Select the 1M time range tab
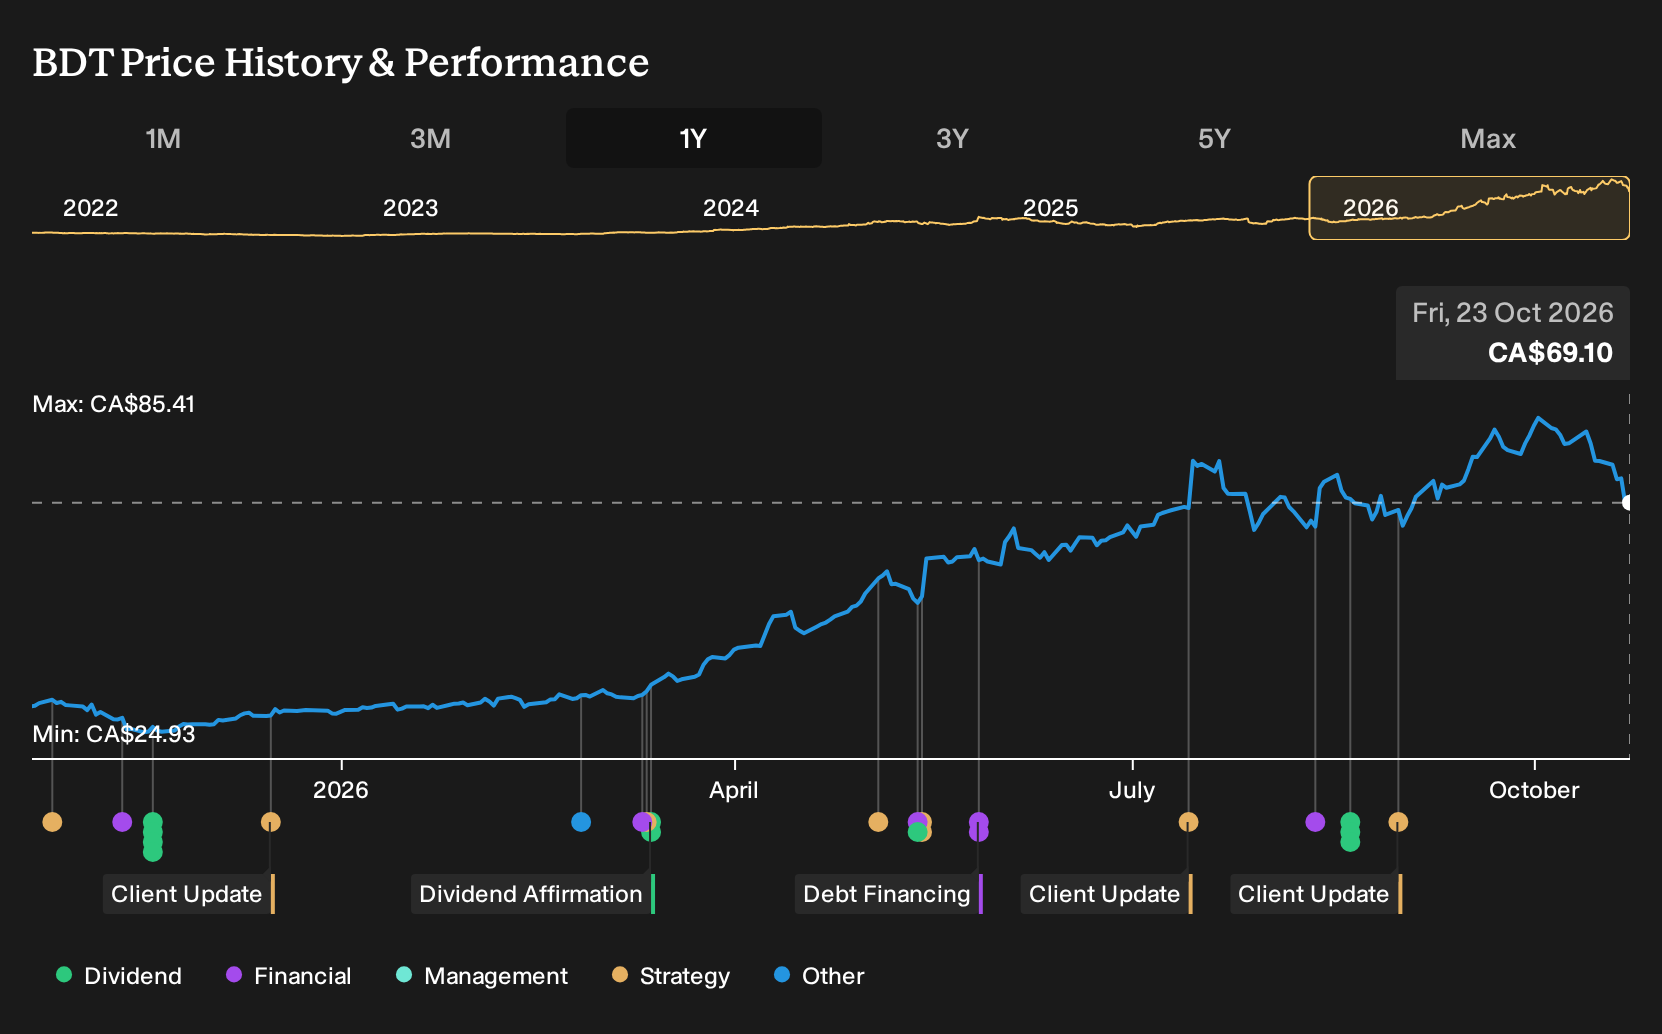The width and height of the screenshot is (1662, 1034). pos(163,138)
